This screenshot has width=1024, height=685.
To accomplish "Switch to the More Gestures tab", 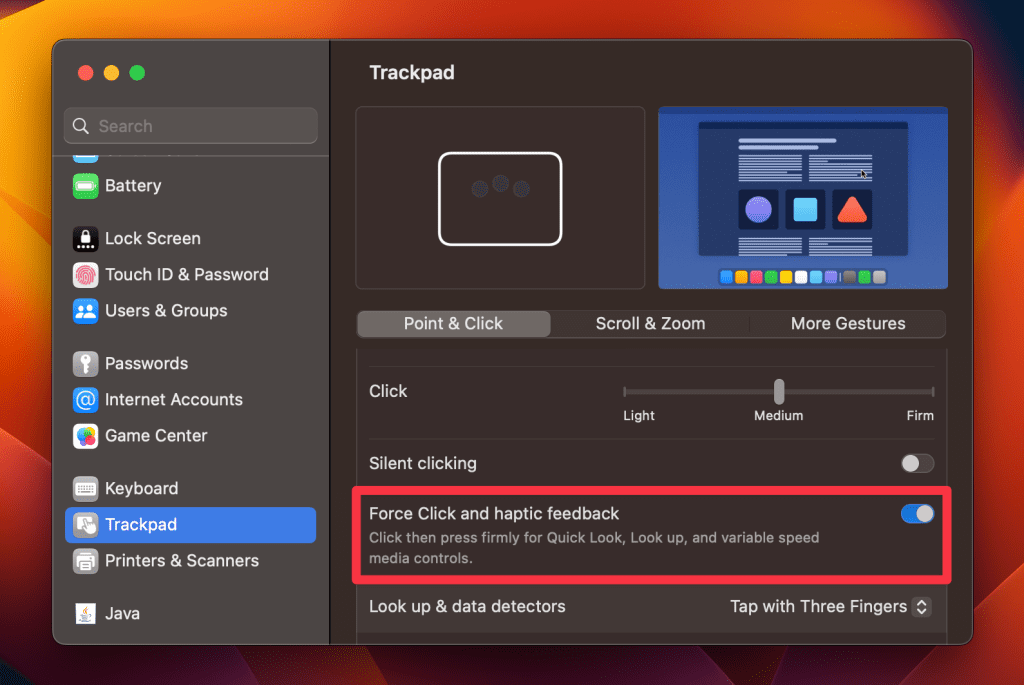I will point(847,324).
